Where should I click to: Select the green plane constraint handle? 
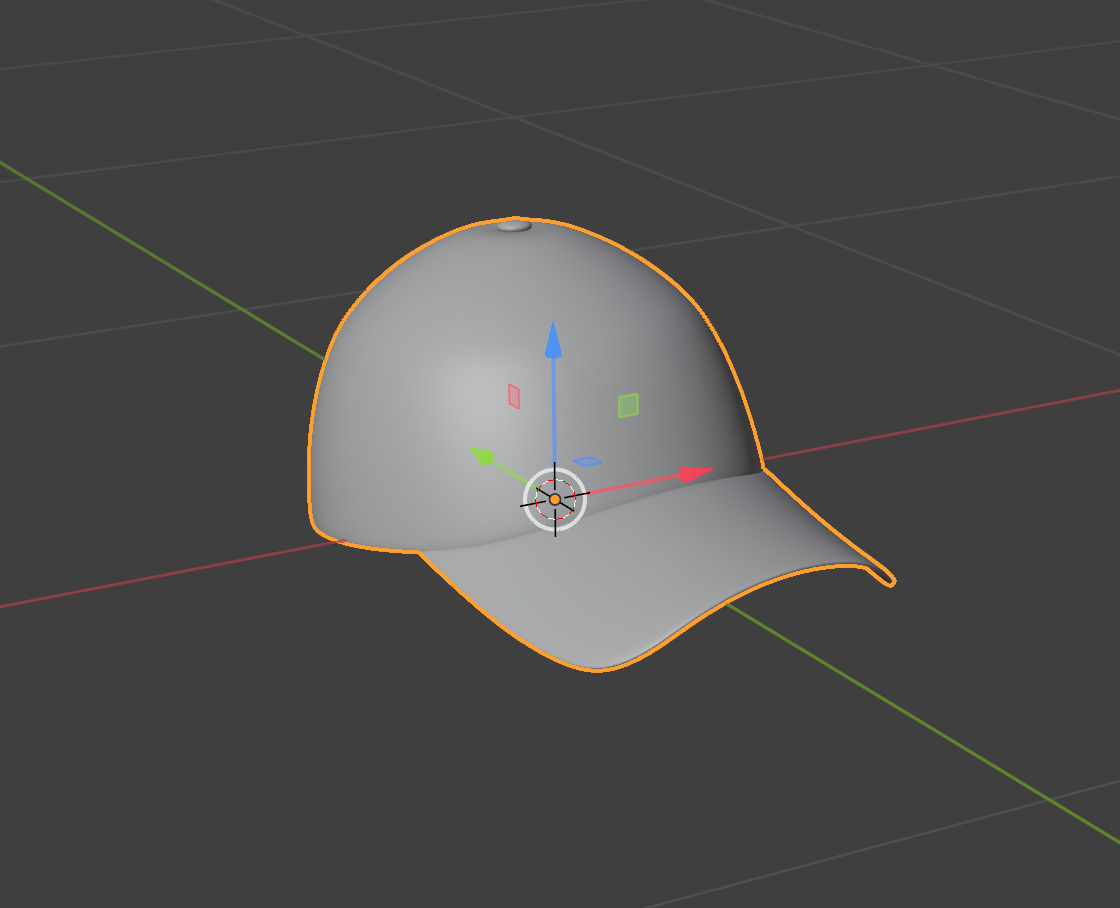[x=629, y=404]
